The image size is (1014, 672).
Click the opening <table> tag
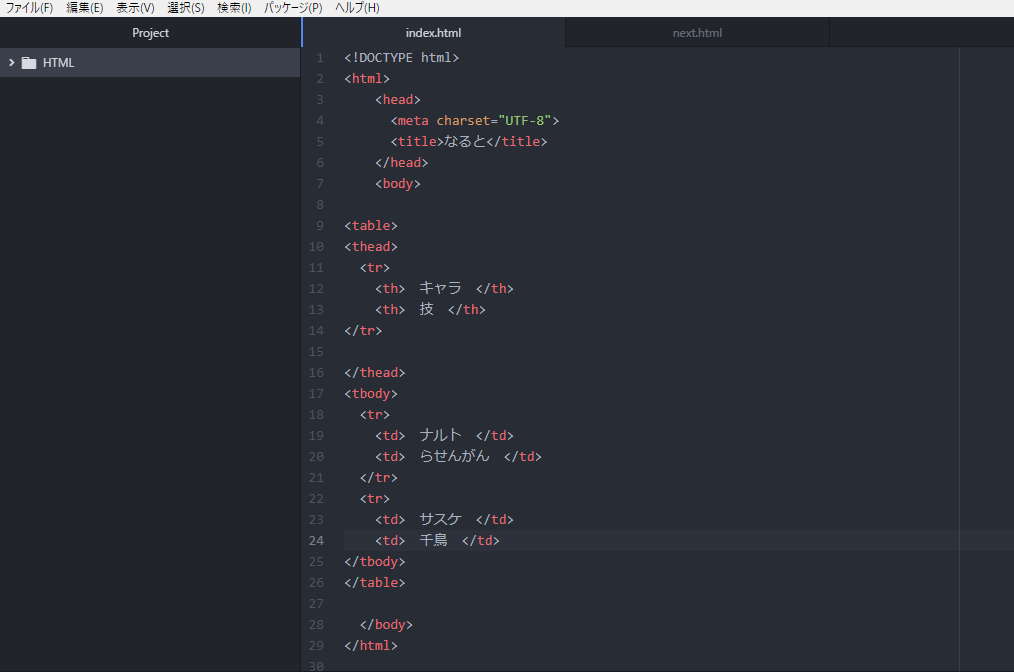pos(371,226)
